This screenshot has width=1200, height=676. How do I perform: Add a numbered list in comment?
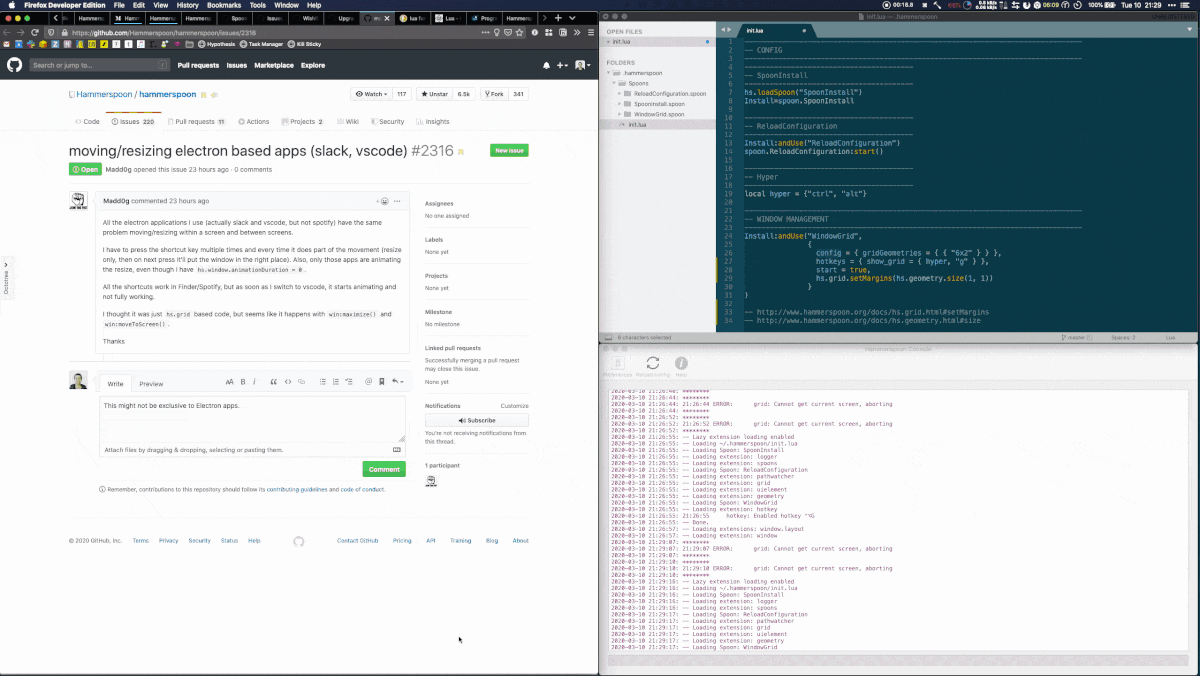(x=335, y=382)
